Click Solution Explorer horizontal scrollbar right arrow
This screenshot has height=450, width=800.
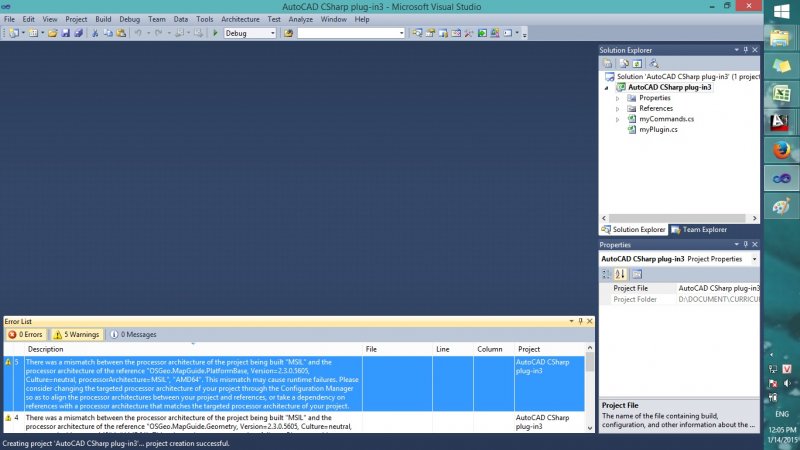point(755,218)
